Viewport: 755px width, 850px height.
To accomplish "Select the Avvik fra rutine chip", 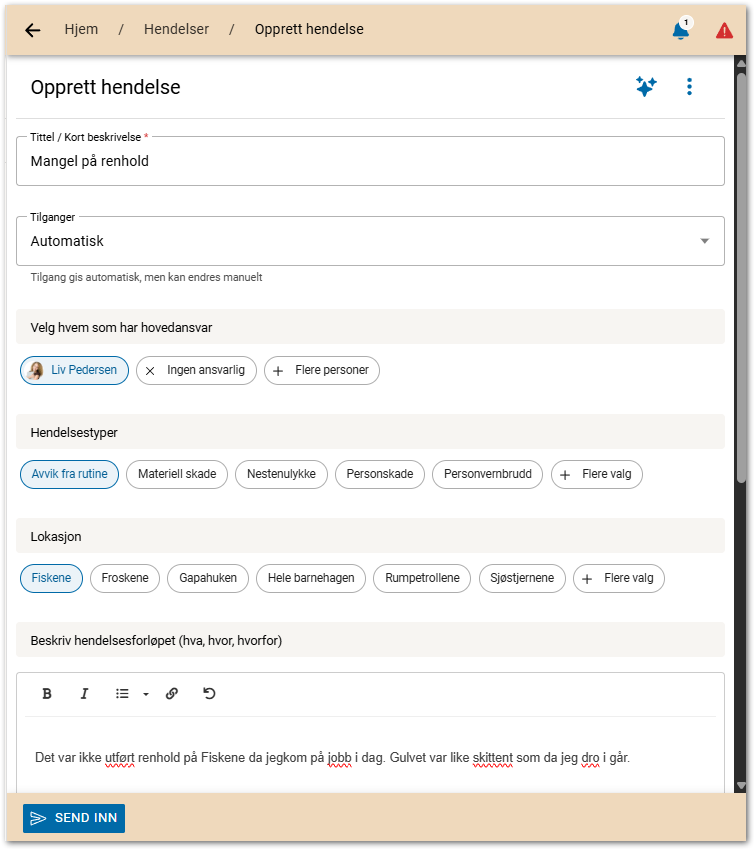I will [70, 474].
